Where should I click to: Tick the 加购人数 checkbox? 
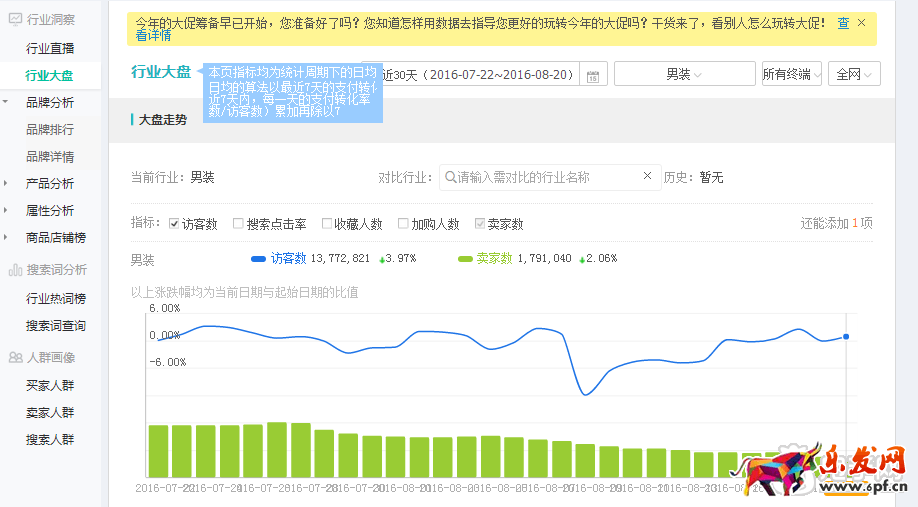pyautogui.click(x=403, y=224)
